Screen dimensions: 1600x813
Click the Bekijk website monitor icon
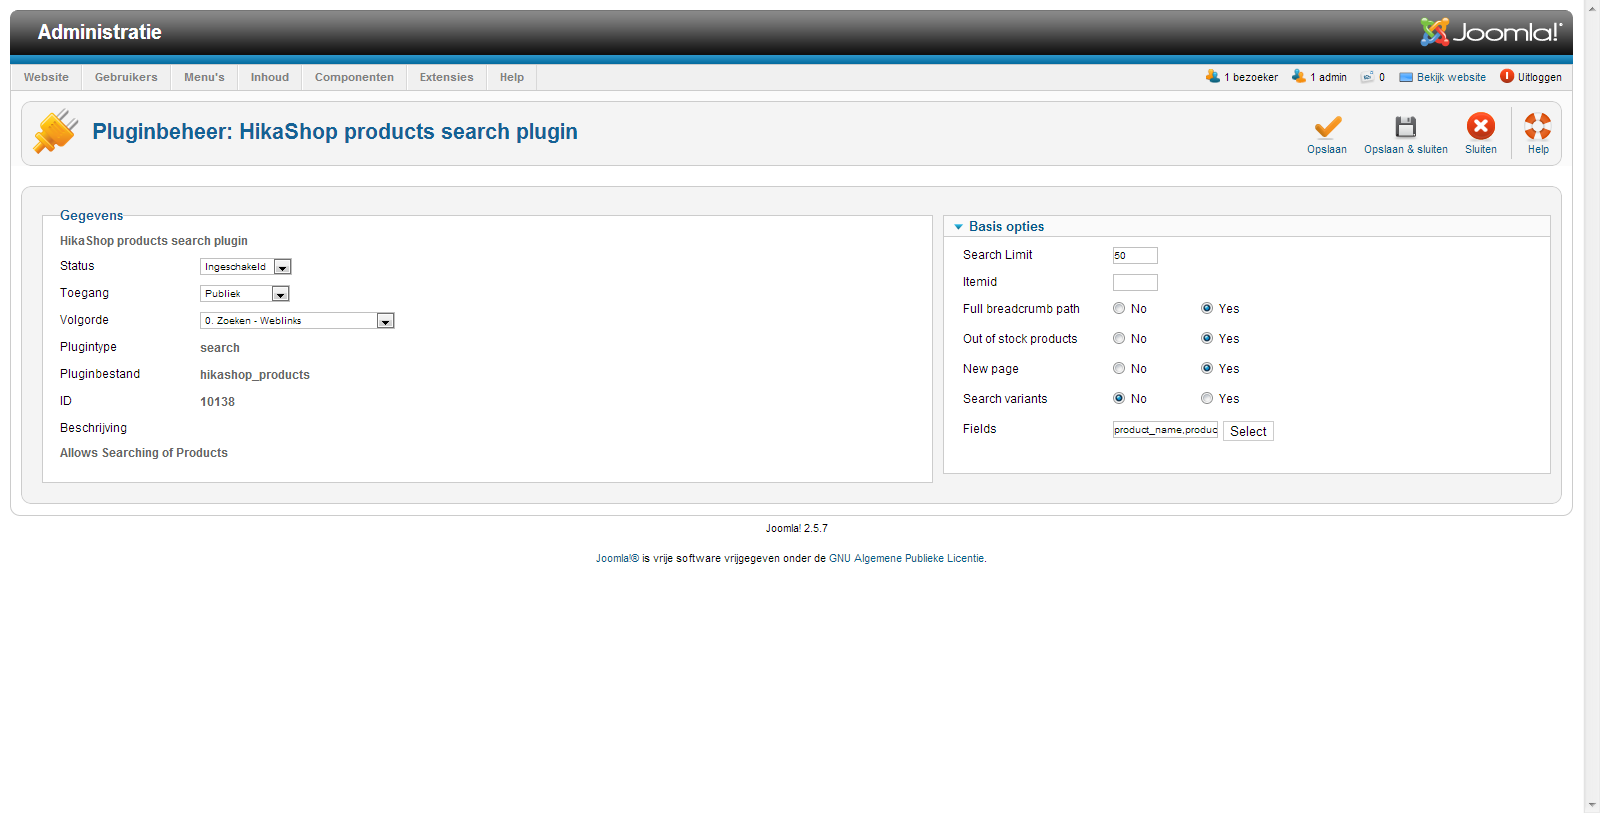click(1406, 77)
